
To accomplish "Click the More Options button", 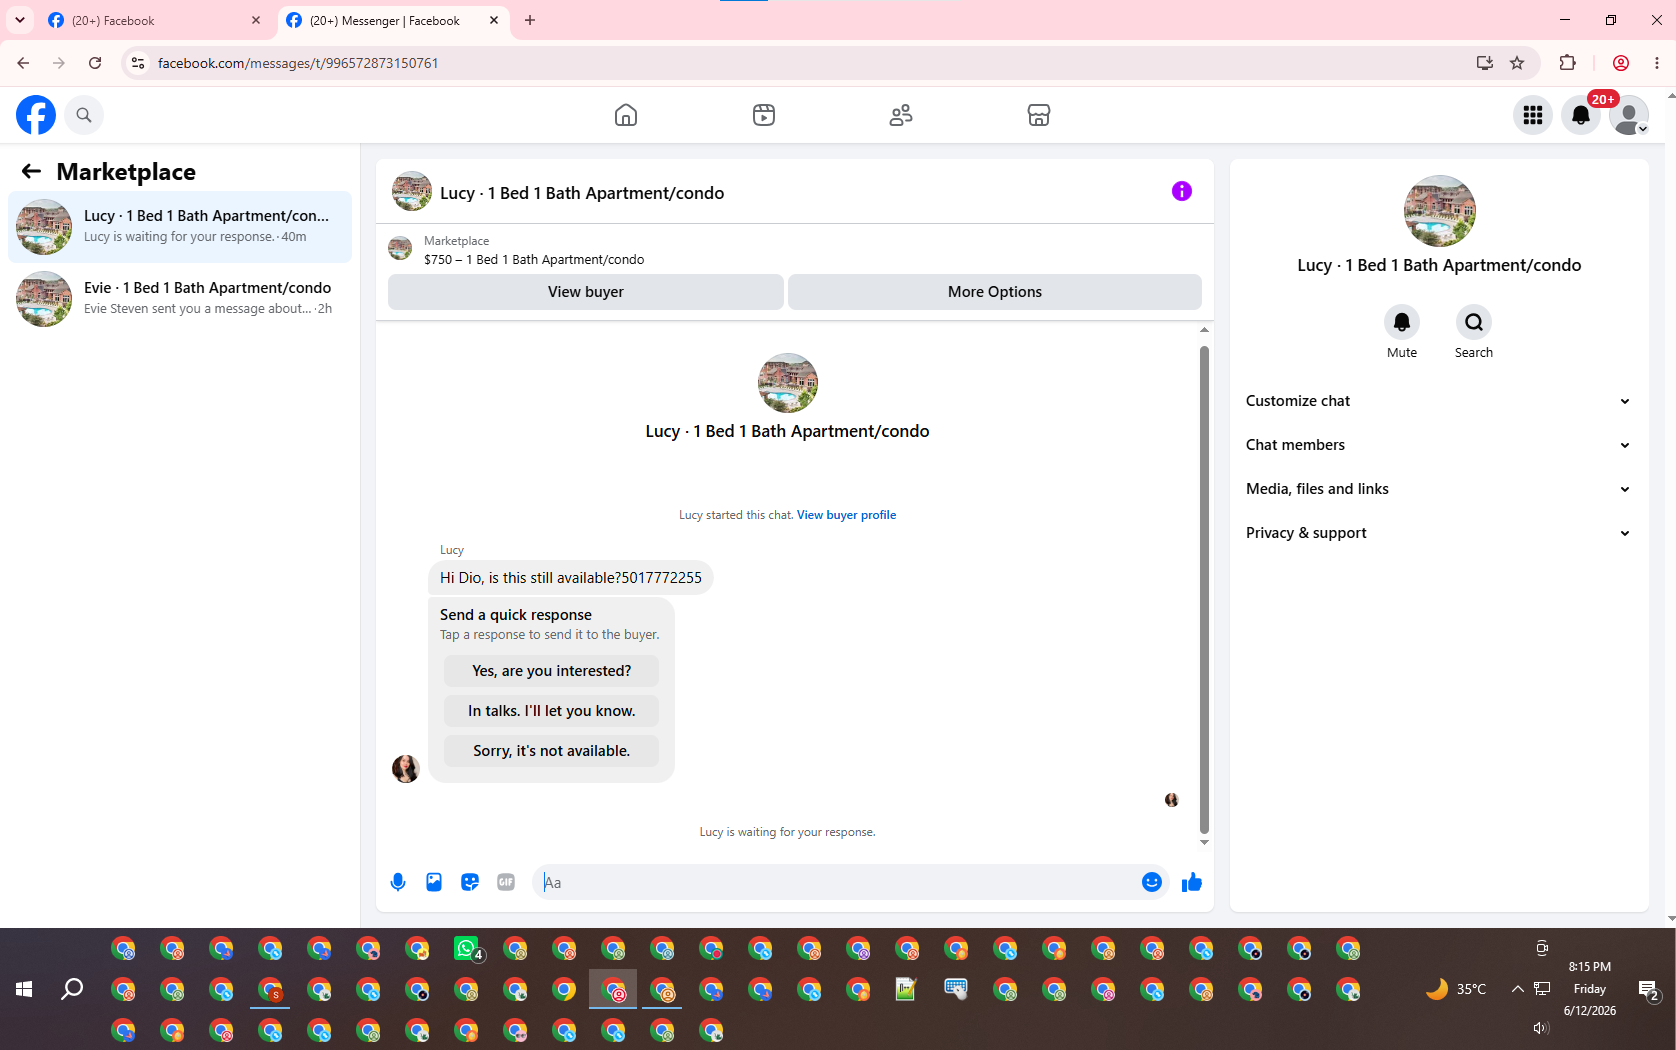I will coord(995,292).
